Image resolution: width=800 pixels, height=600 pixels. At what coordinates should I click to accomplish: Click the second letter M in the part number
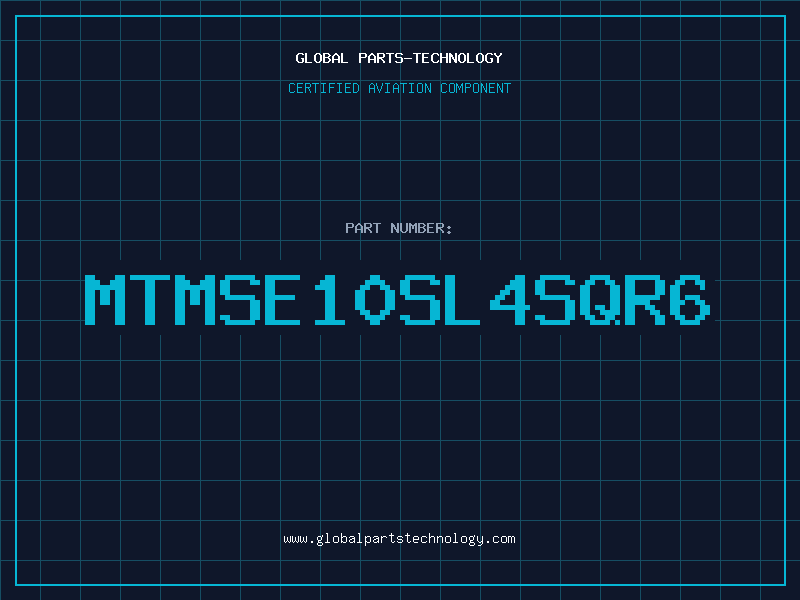(x=195, y=299)
